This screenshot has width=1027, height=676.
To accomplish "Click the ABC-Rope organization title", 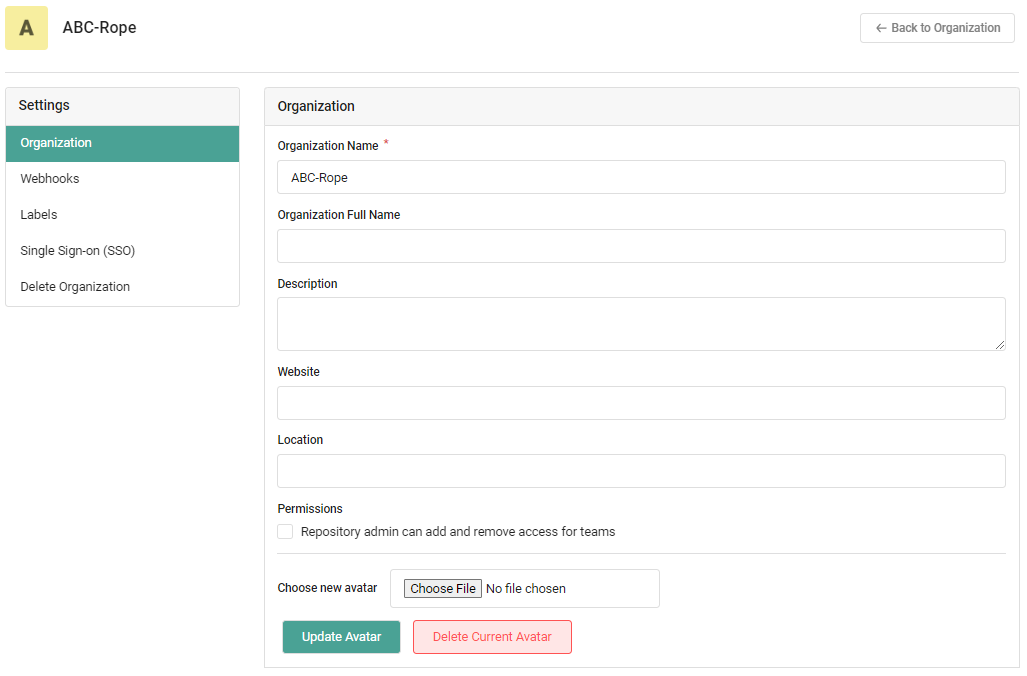I will point(99,28).
